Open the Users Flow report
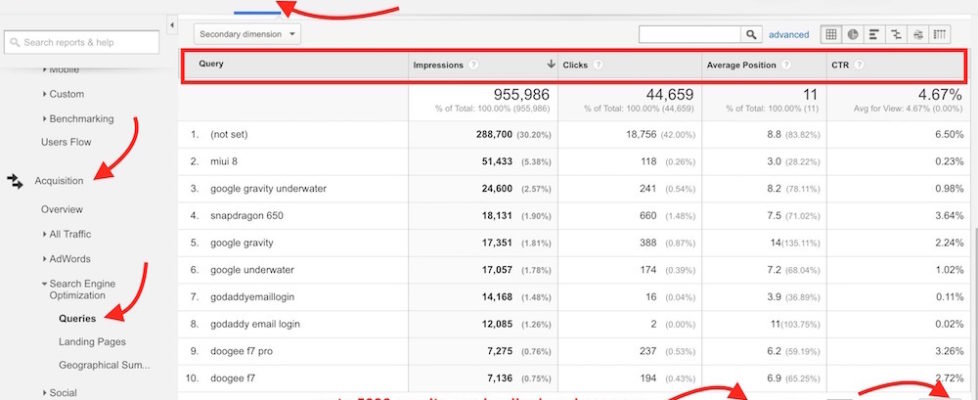The width and height of the screenshot is (978, 400). [65, 142]
